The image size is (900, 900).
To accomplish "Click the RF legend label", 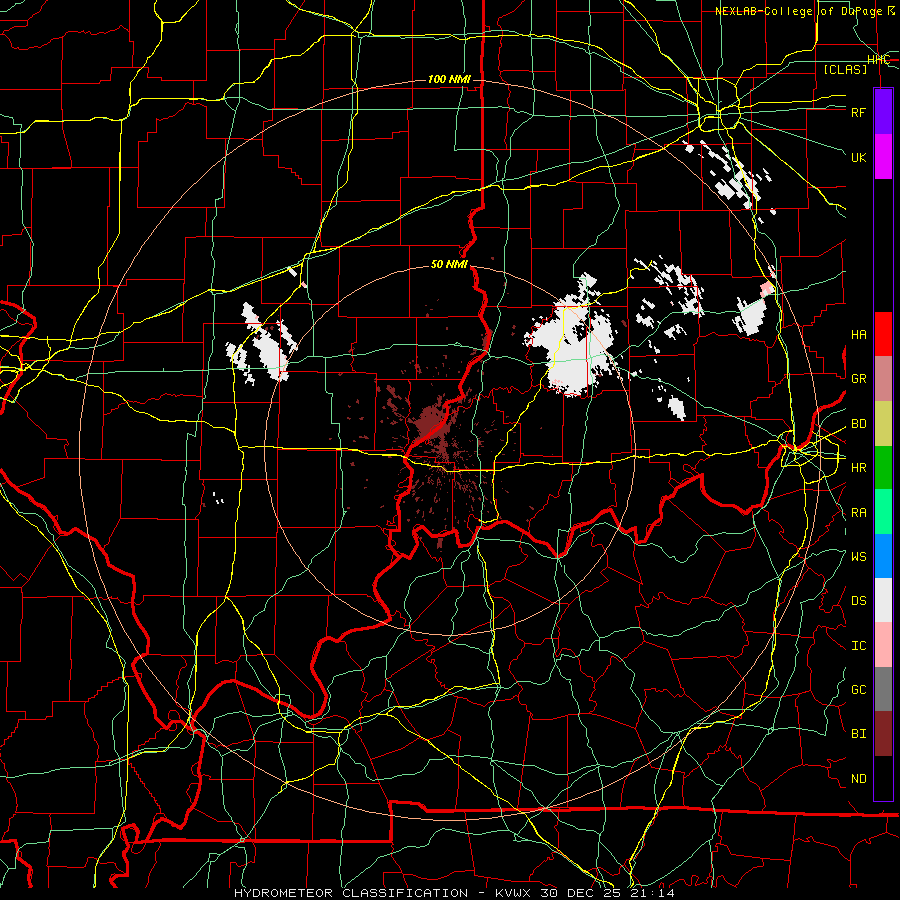I will [x=858, y=112].
